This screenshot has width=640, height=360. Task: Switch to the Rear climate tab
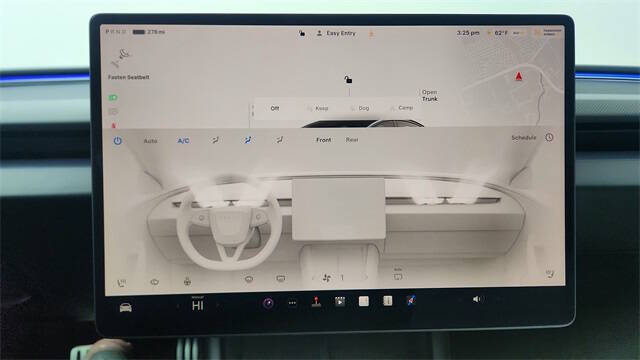352,140
